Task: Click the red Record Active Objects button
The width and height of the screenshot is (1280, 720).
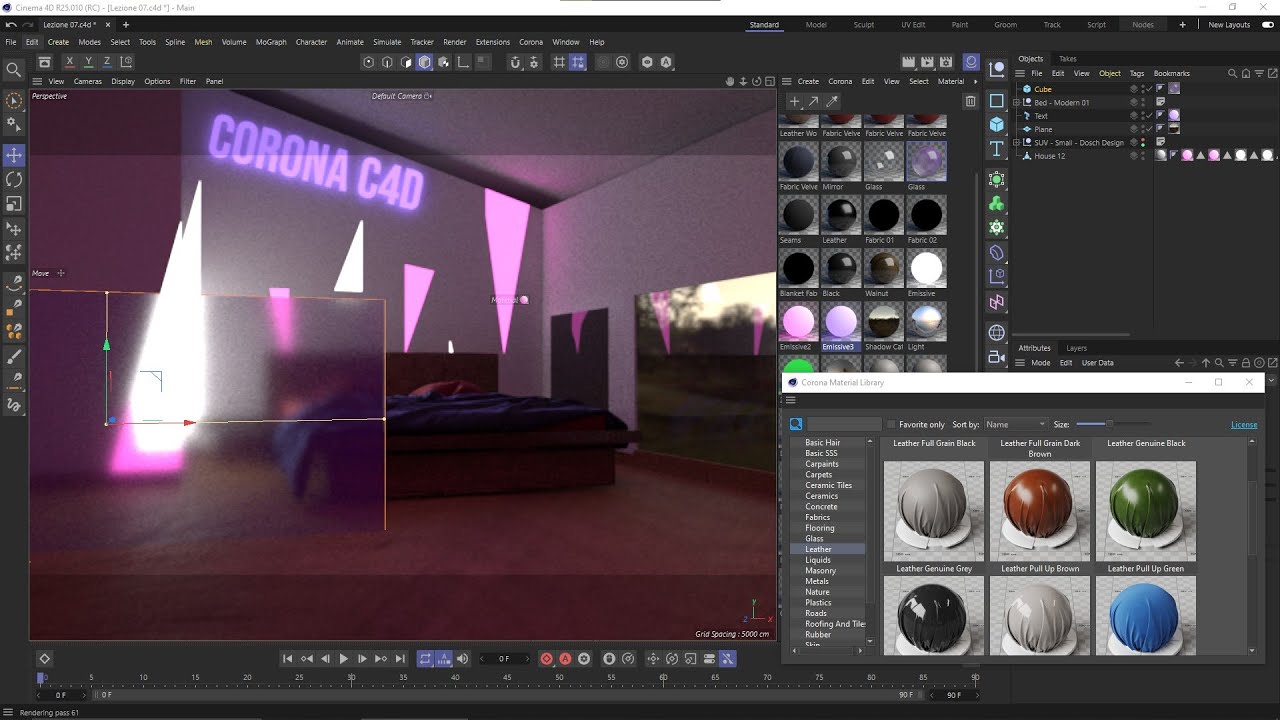Action: (x=546, y=659)
